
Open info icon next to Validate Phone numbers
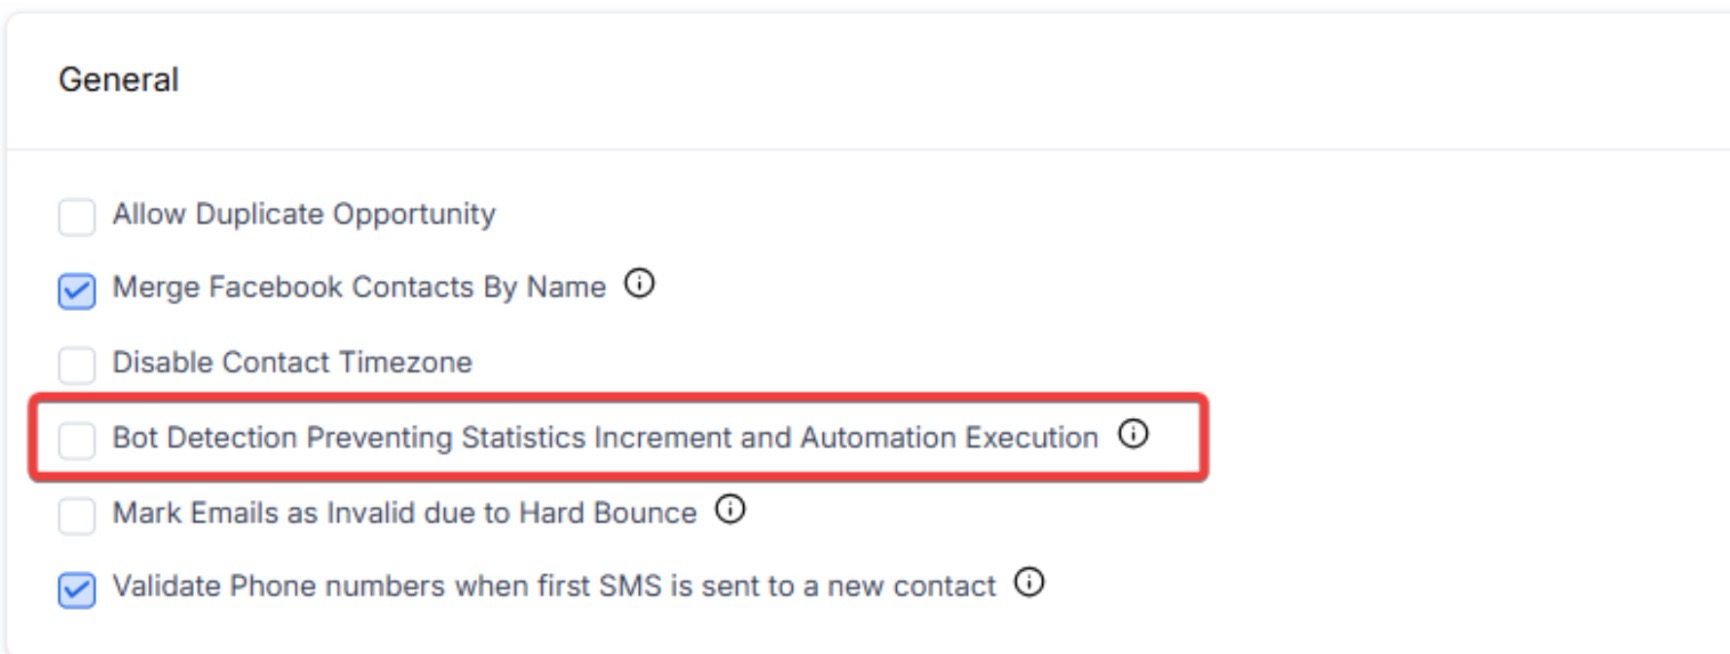click(1029, 582)
